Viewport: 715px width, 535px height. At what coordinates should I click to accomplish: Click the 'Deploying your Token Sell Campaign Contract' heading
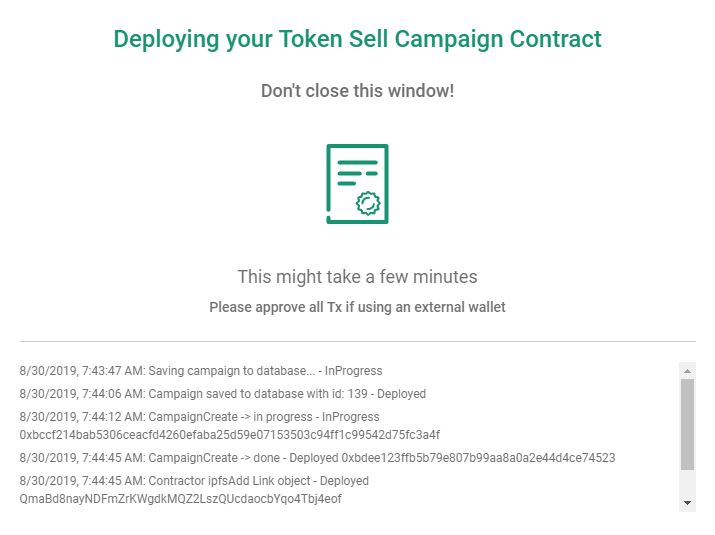pyautogui.click(x=358, y=39)
